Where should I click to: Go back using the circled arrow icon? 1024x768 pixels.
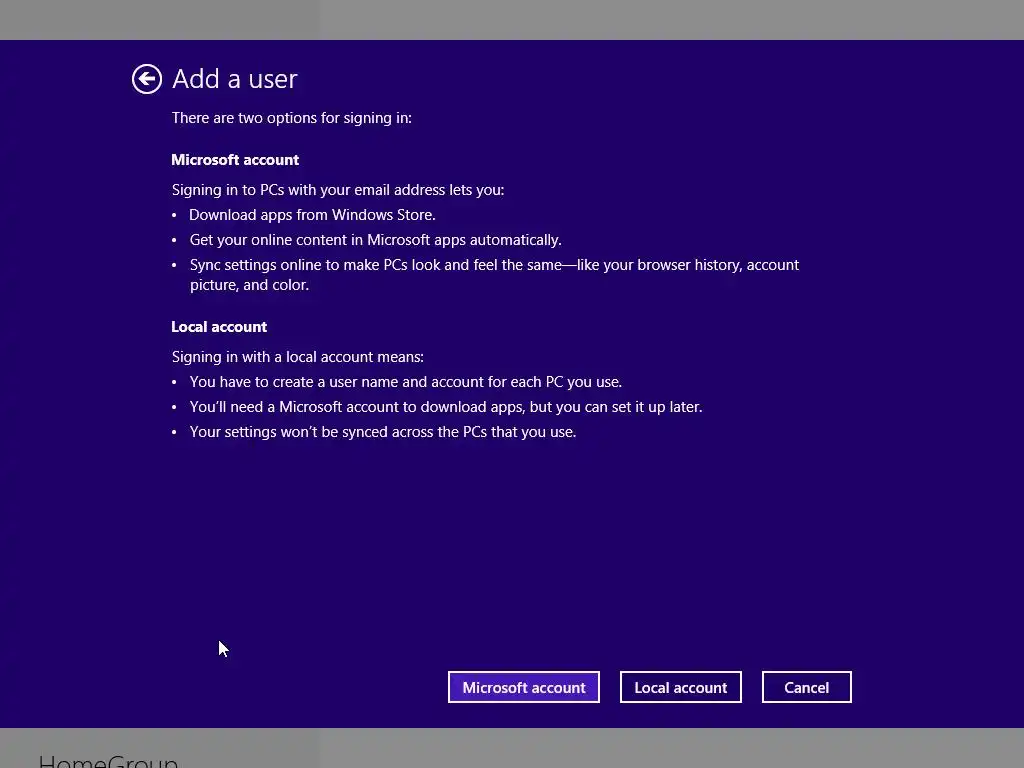pyautogui.click(x=146, y=80)
